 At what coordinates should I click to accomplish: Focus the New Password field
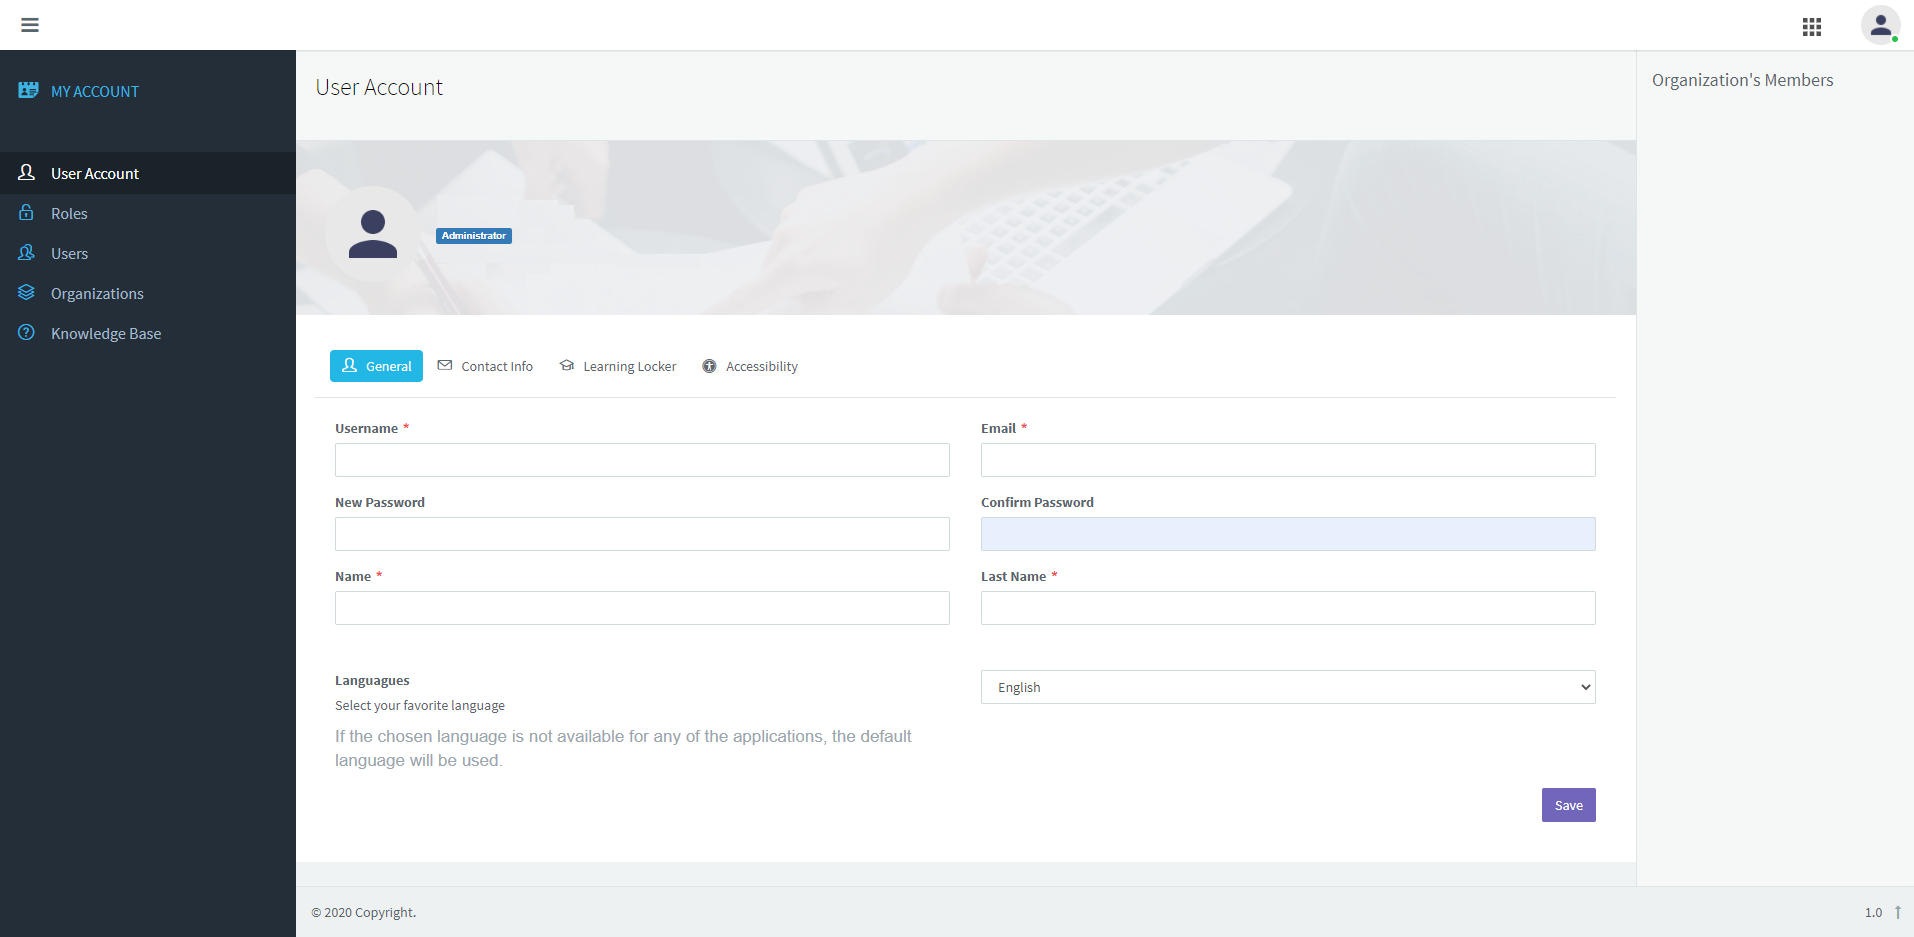pos(642,534)
